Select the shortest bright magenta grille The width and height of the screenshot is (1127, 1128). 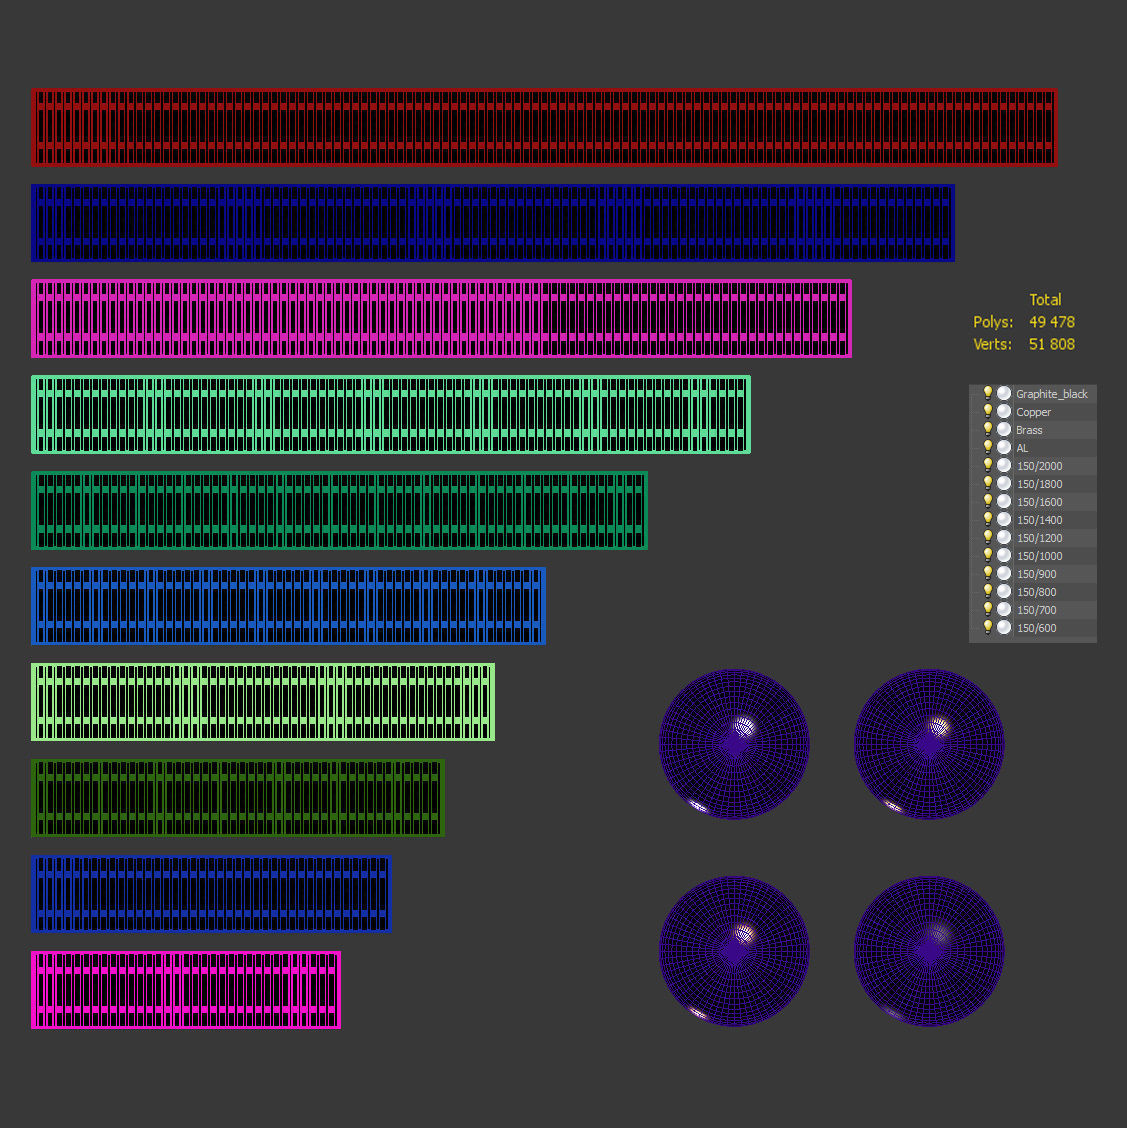tap(186, 990)
